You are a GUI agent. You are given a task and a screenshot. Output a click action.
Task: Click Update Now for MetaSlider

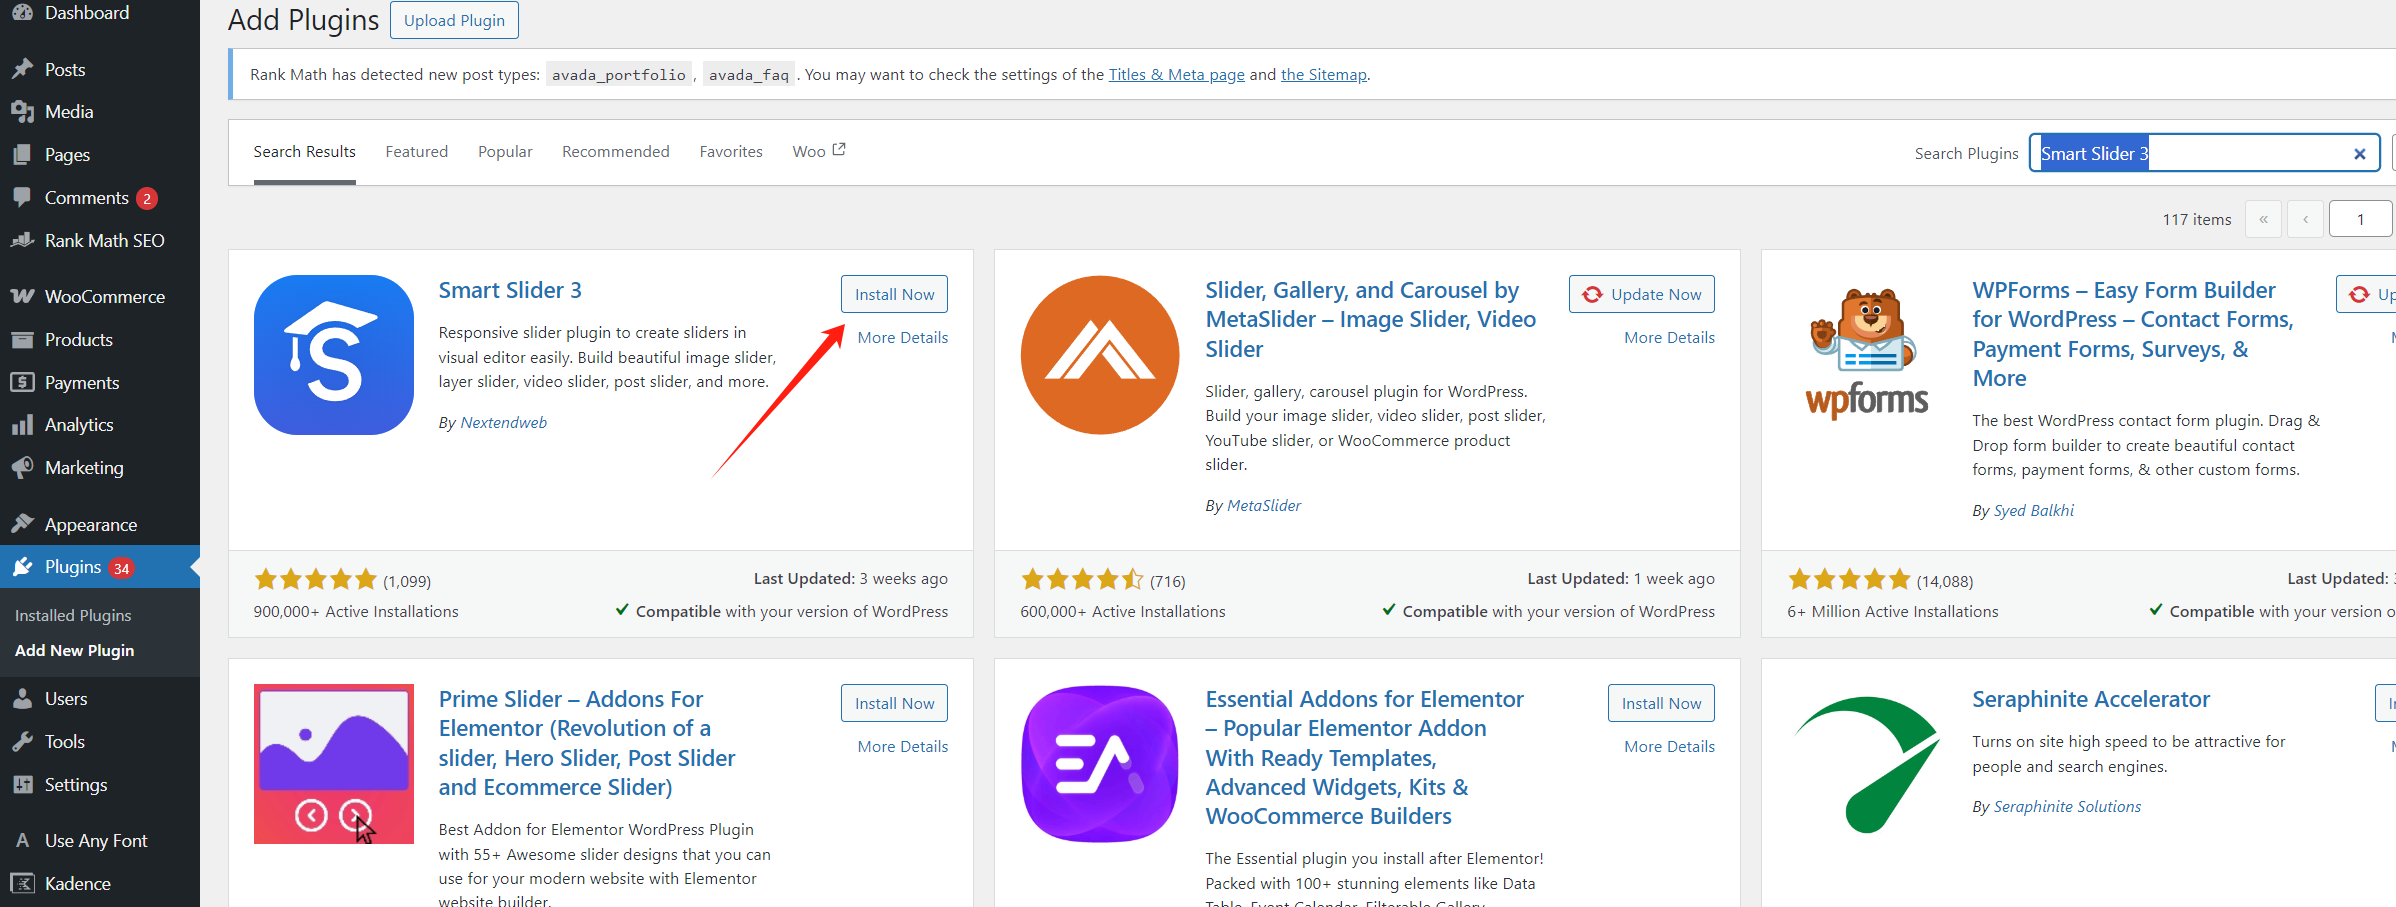pyautogui.click(x=1641, y=295)
